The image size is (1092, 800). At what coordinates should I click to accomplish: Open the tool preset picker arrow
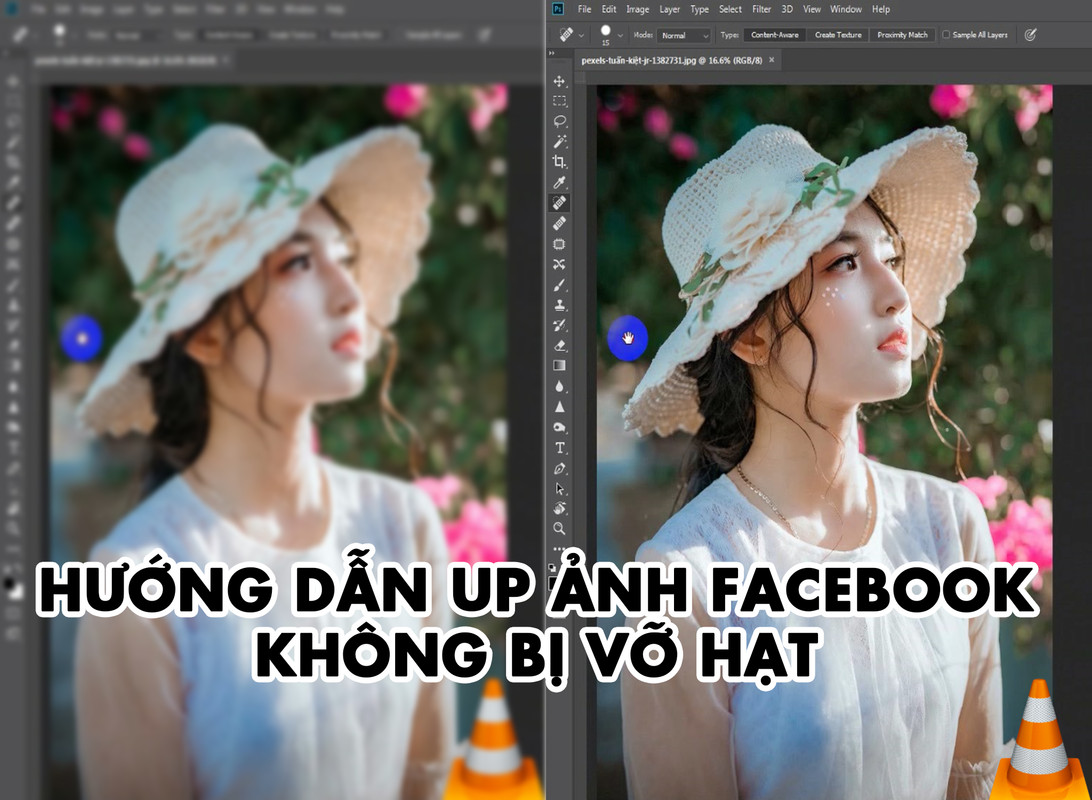tap(582, 35)
